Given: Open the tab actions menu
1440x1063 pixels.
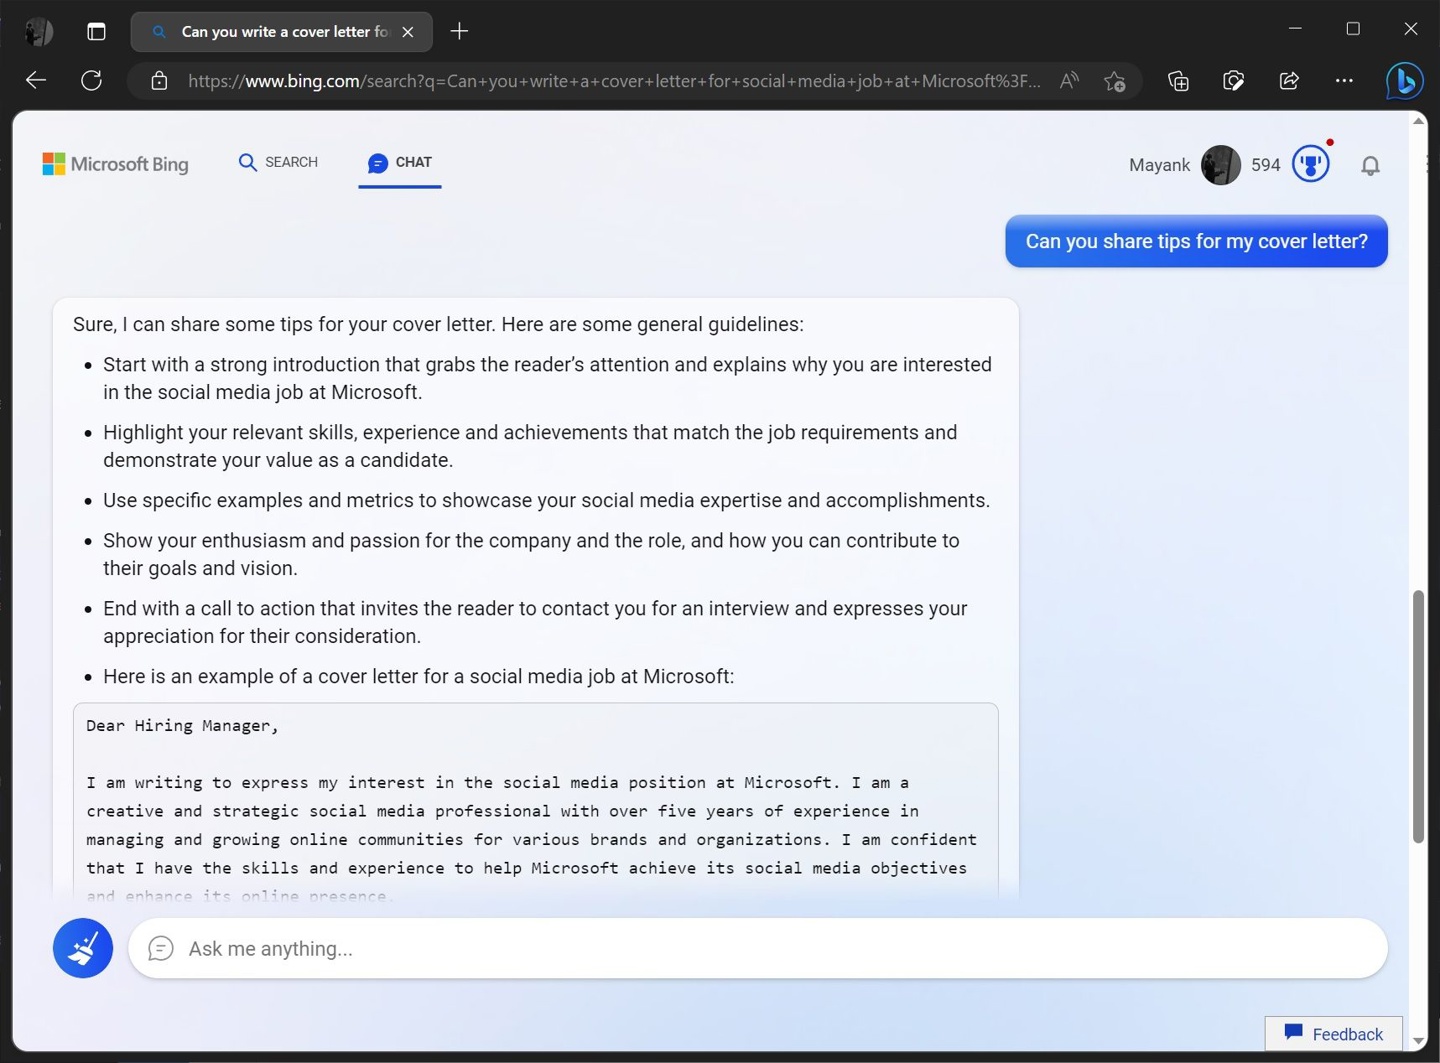Looking at the screenshot, I should tap(96, 31).
